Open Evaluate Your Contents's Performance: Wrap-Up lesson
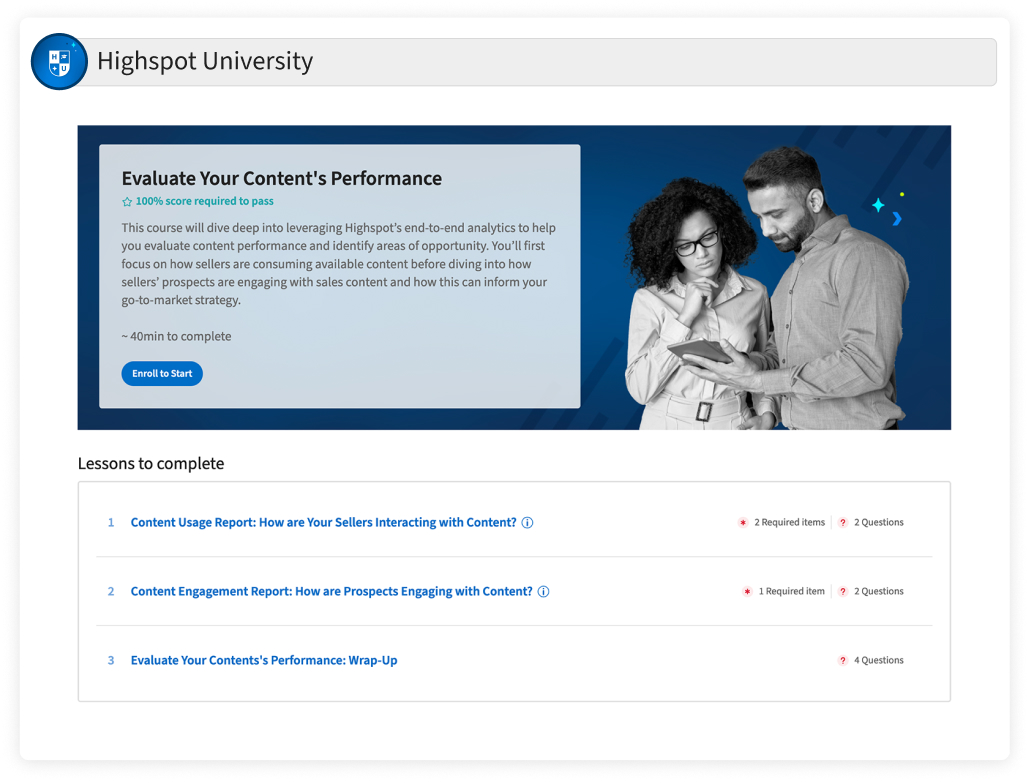This screenshot has height=783, width=1031. (264, 661)
